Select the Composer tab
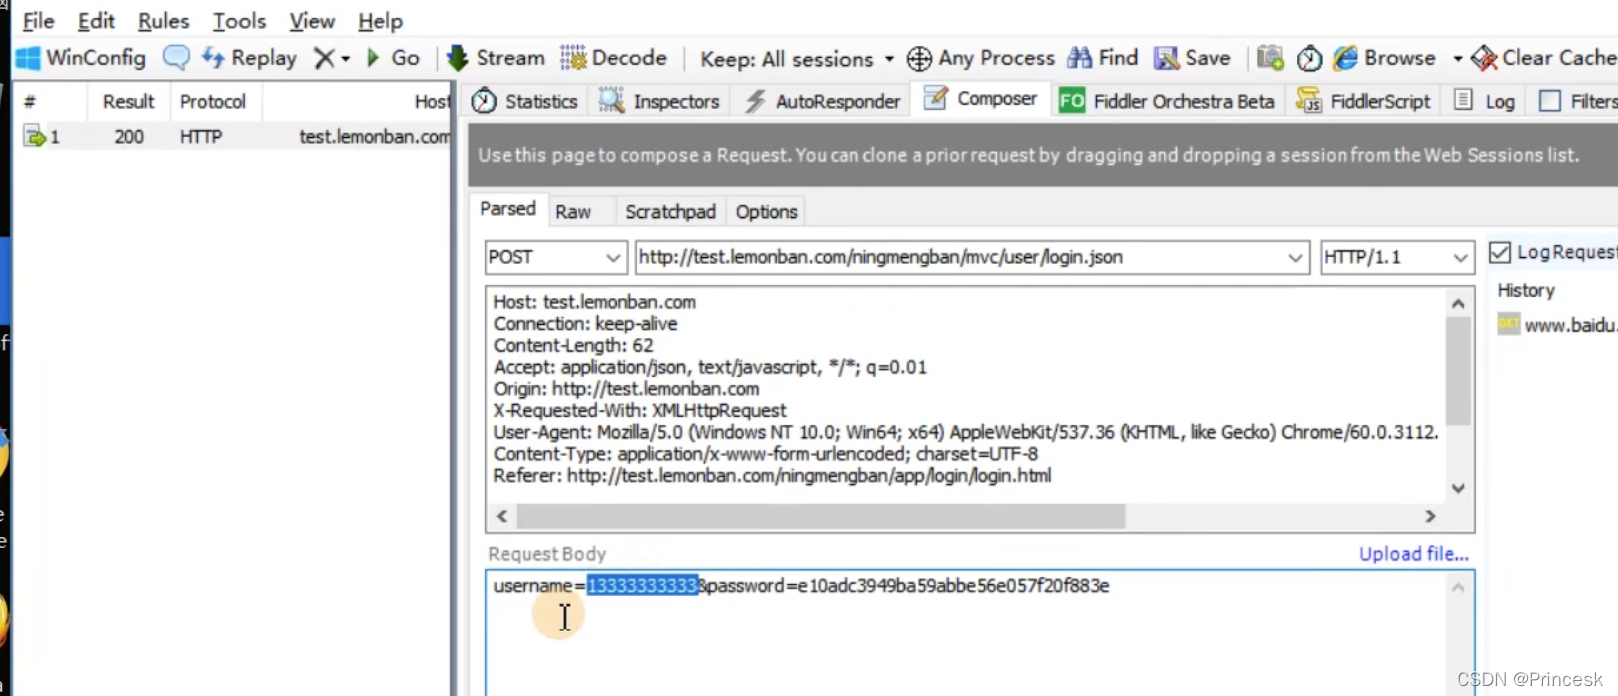 tap(981, 99)
